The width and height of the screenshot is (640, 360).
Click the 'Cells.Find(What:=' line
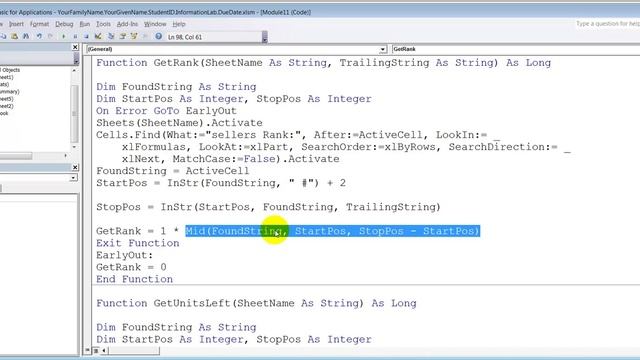tap(298, 135)
